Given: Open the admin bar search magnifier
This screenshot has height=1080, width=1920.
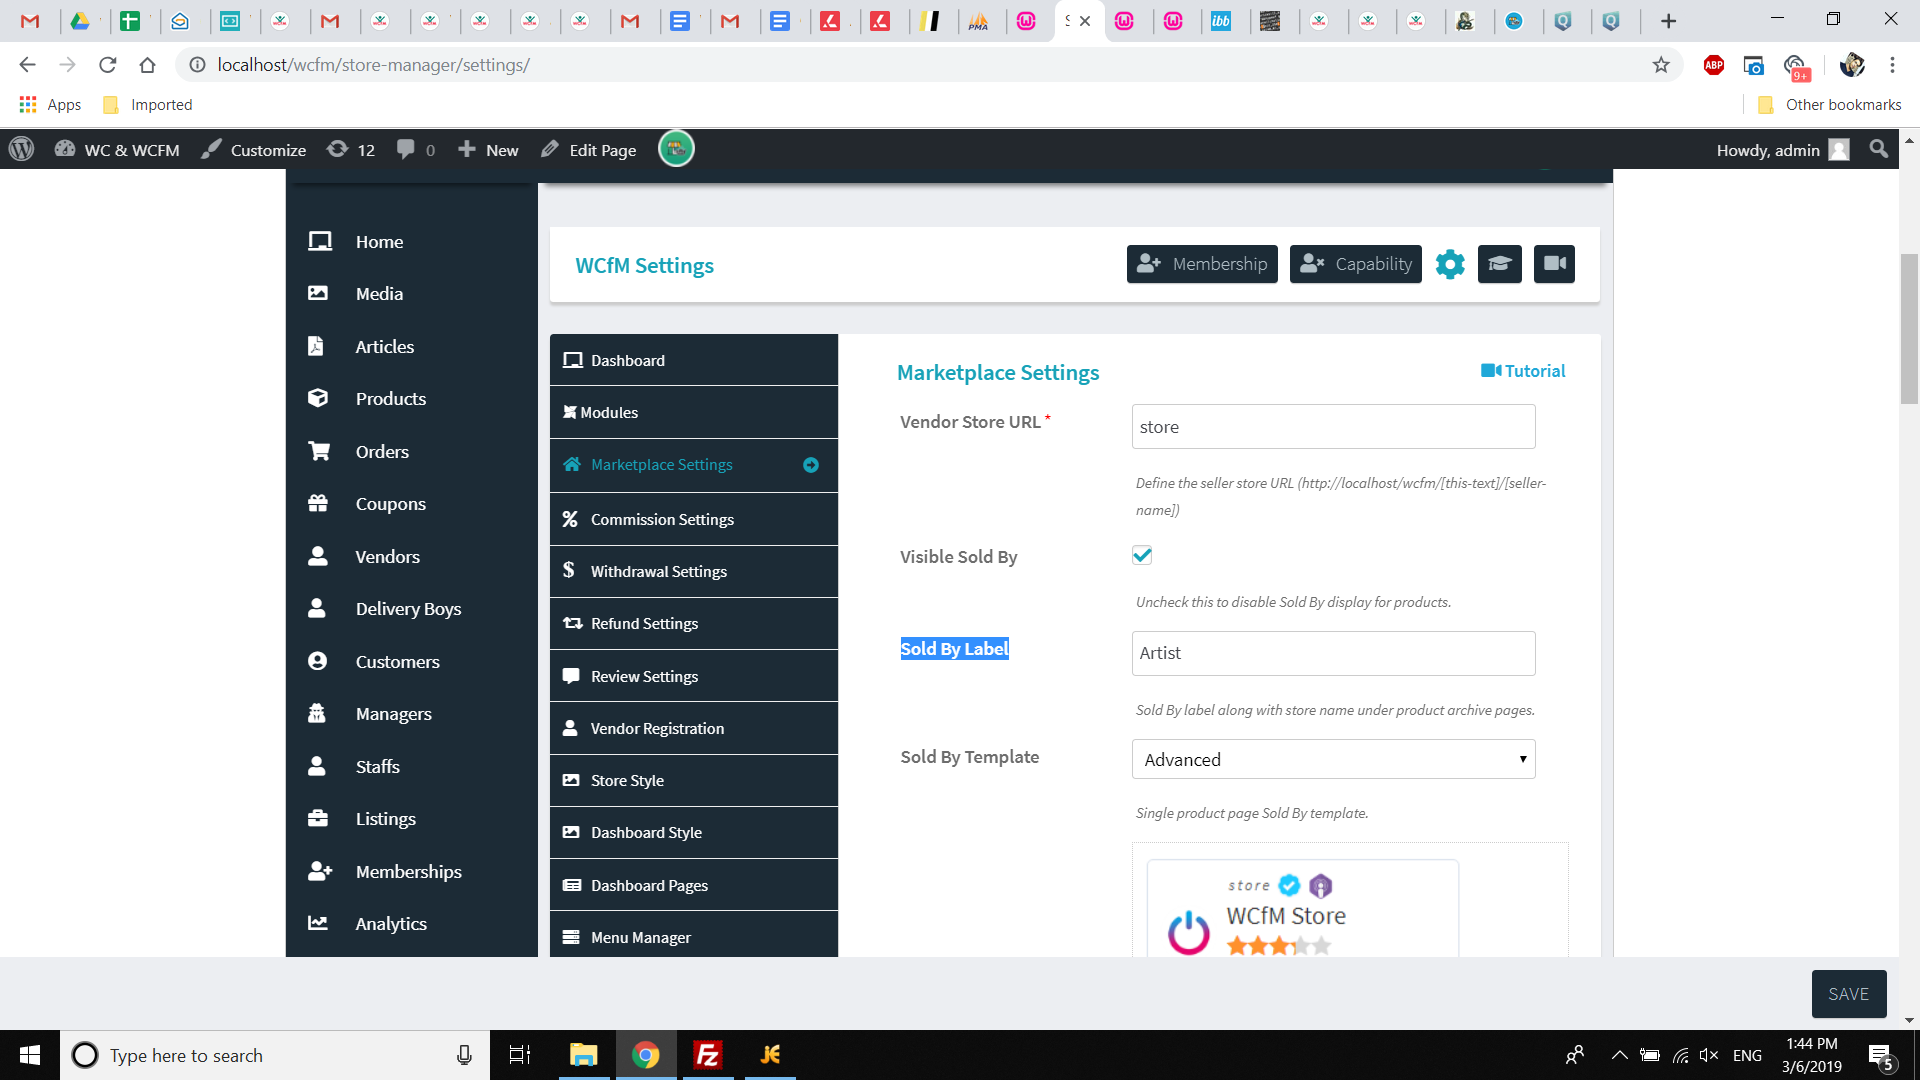Looking at the screenshot, I should (1879, 149).
